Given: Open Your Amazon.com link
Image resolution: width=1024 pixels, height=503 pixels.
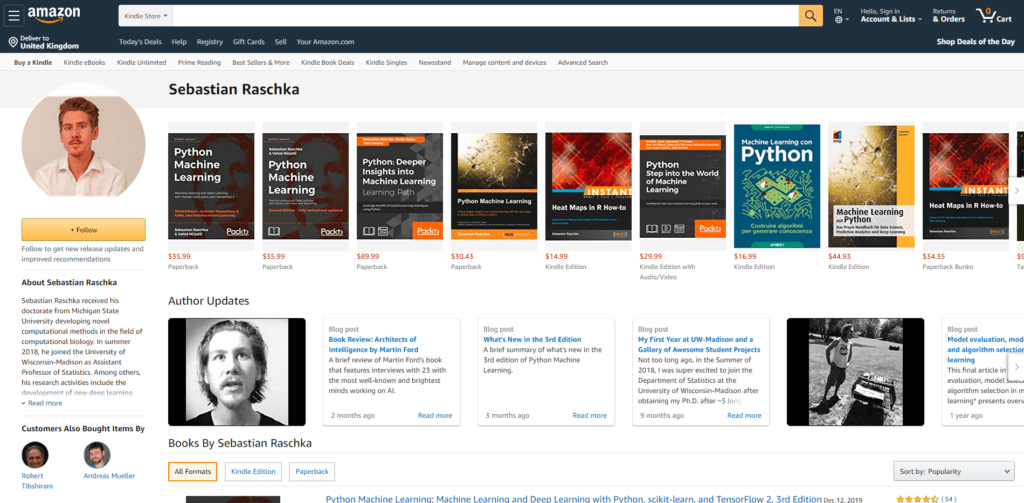Looking at the screenshot, I should pyautogui.click(x=325, y=42).
